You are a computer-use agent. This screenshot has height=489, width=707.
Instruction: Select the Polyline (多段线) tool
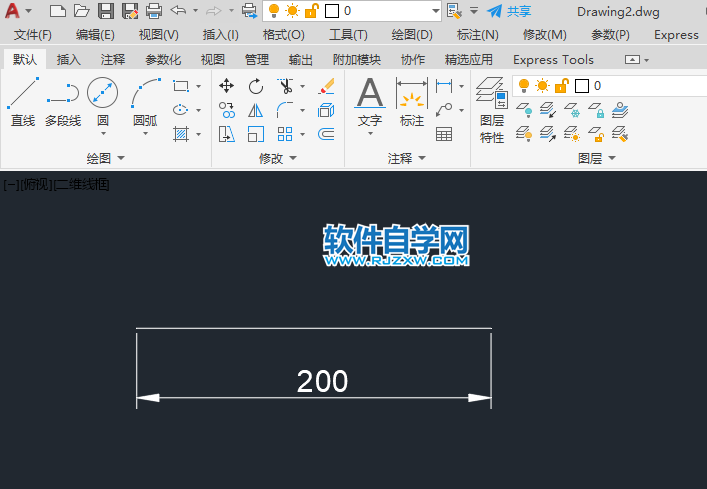point(63,101)
